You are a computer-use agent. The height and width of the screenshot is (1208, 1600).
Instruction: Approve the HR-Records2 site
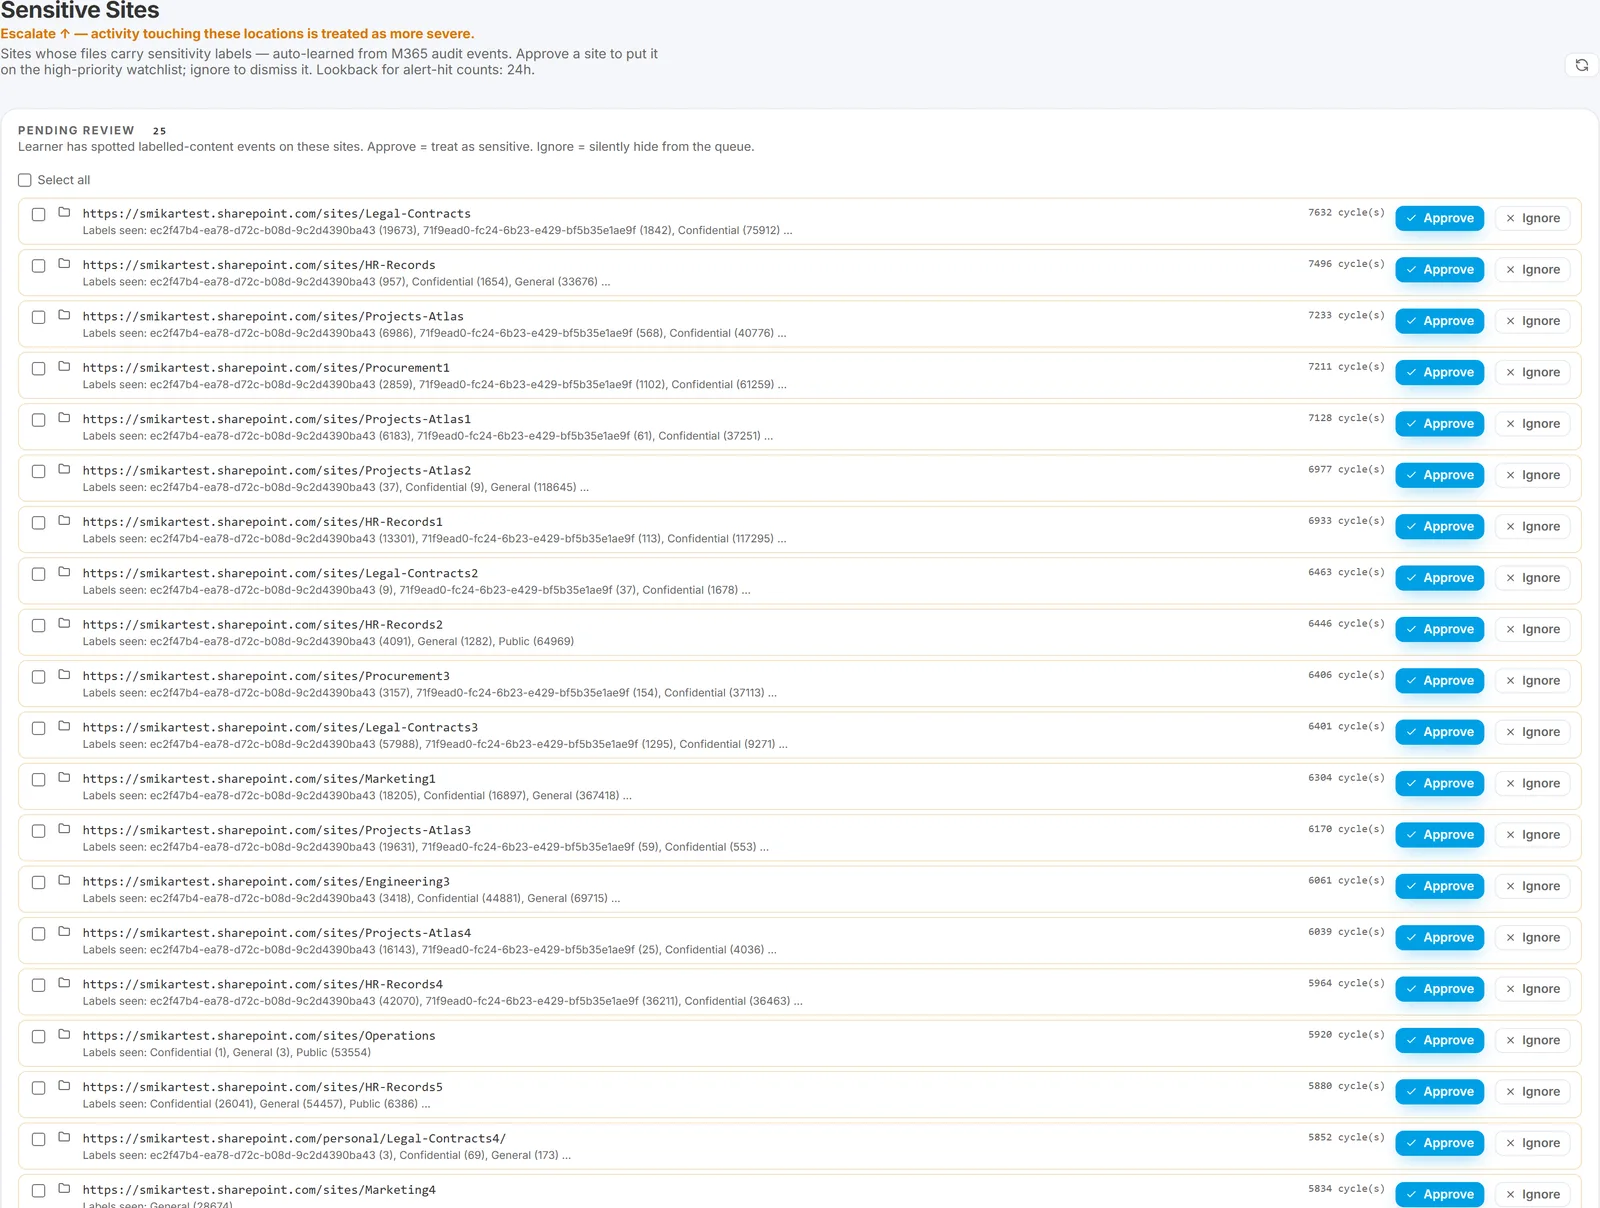pyautogui.click(x=1439, y=629)
